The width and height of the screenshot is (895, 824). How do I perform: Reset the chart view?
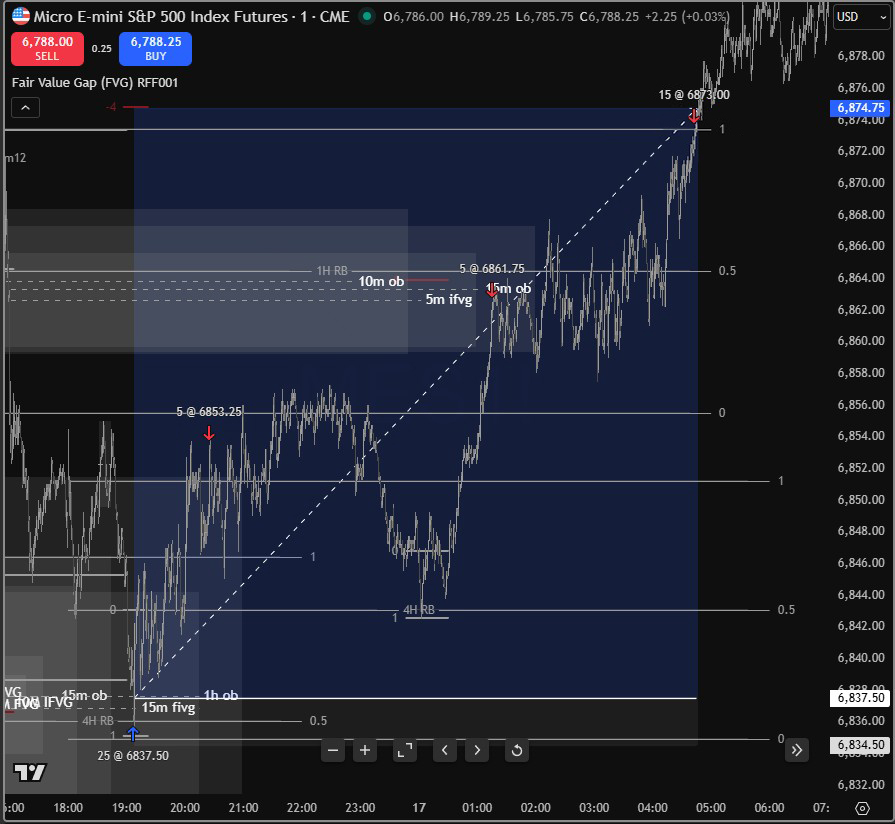click(x=517, y=750)
